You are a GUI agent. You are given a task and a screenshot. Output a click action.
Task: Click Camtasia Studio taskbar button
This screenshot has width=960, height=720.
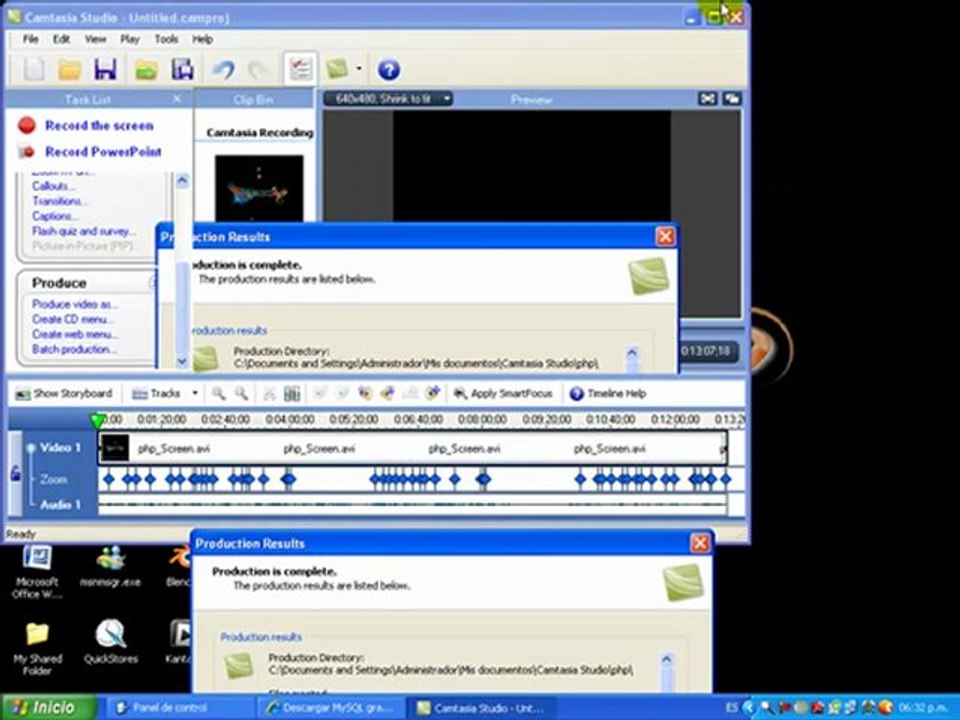[x=481, y=708]
